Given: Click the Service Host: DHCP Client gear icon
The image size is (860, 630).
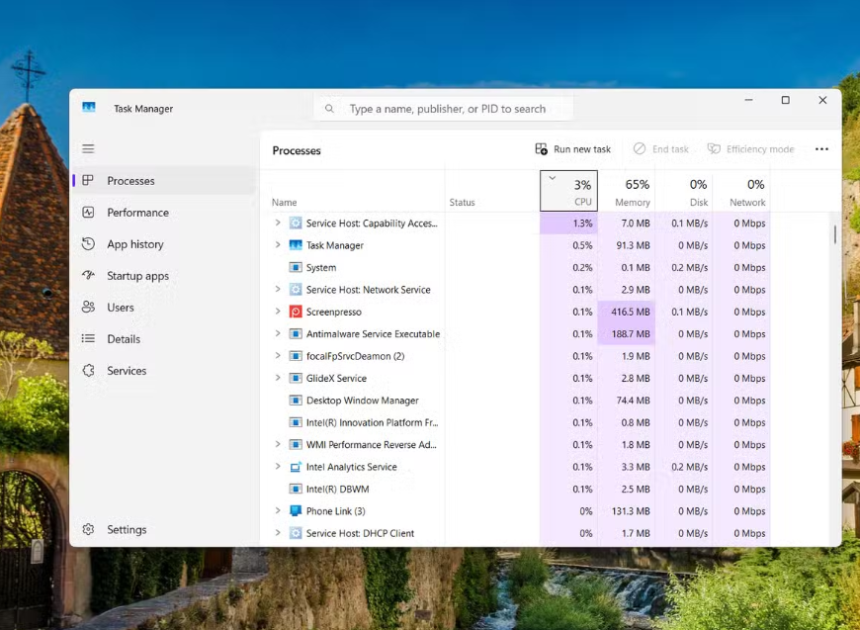Looking at the screenshot, I should tap(295, 533).
